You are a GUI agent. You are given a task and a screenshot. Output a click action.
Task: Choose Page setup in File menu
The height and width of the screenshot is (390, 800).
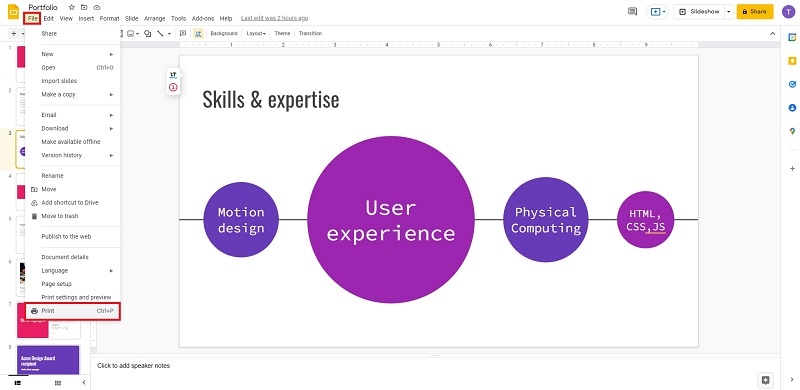(72, 284)
